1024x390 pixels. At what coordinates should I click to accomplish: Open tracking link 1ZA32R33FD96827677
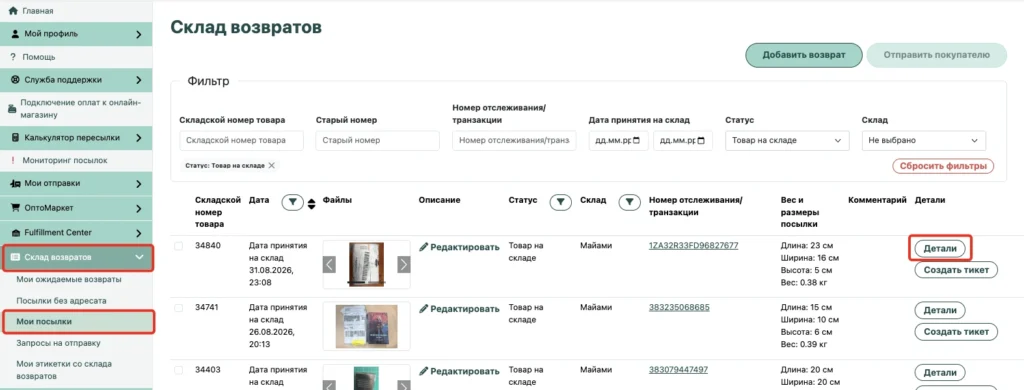694,246
